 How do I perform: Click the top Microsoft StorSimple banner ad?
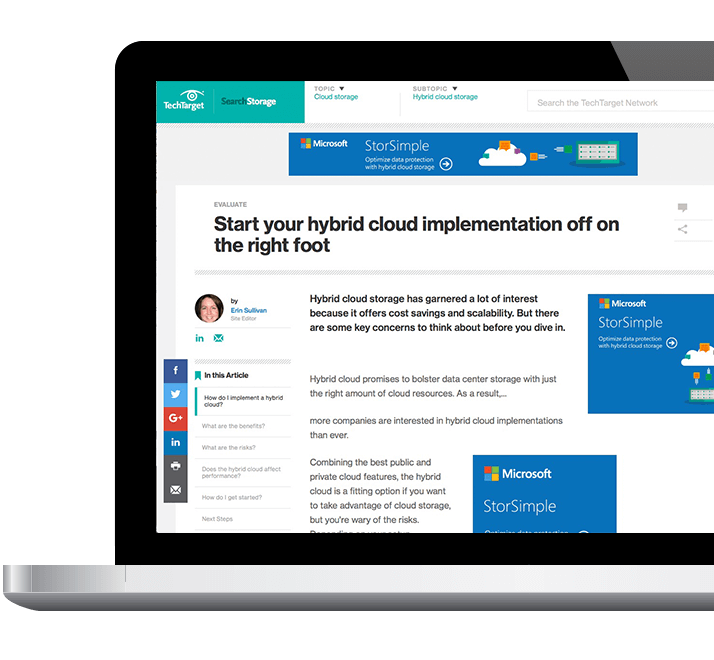463,154
